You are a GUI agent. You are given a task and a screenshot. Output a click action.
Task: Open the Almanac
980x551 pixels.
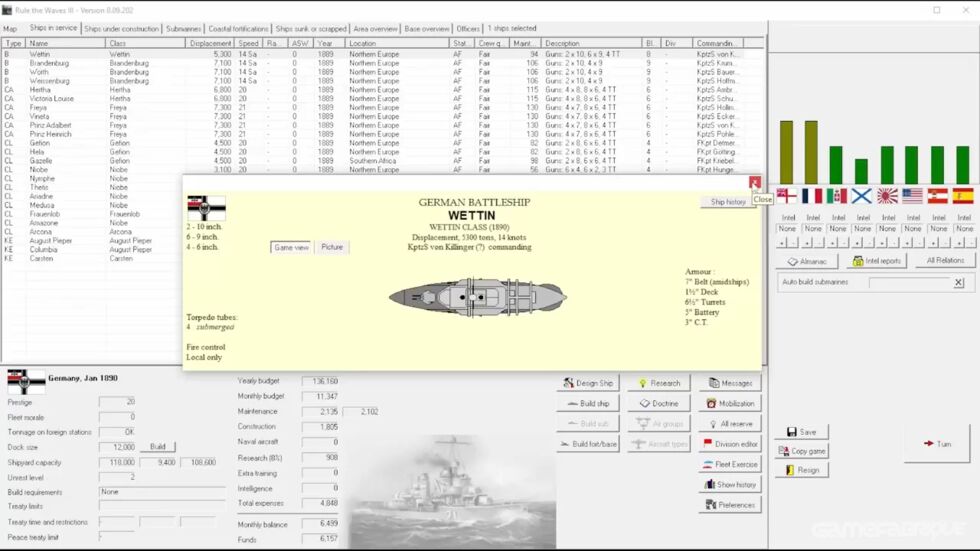[x=807, y=261]
